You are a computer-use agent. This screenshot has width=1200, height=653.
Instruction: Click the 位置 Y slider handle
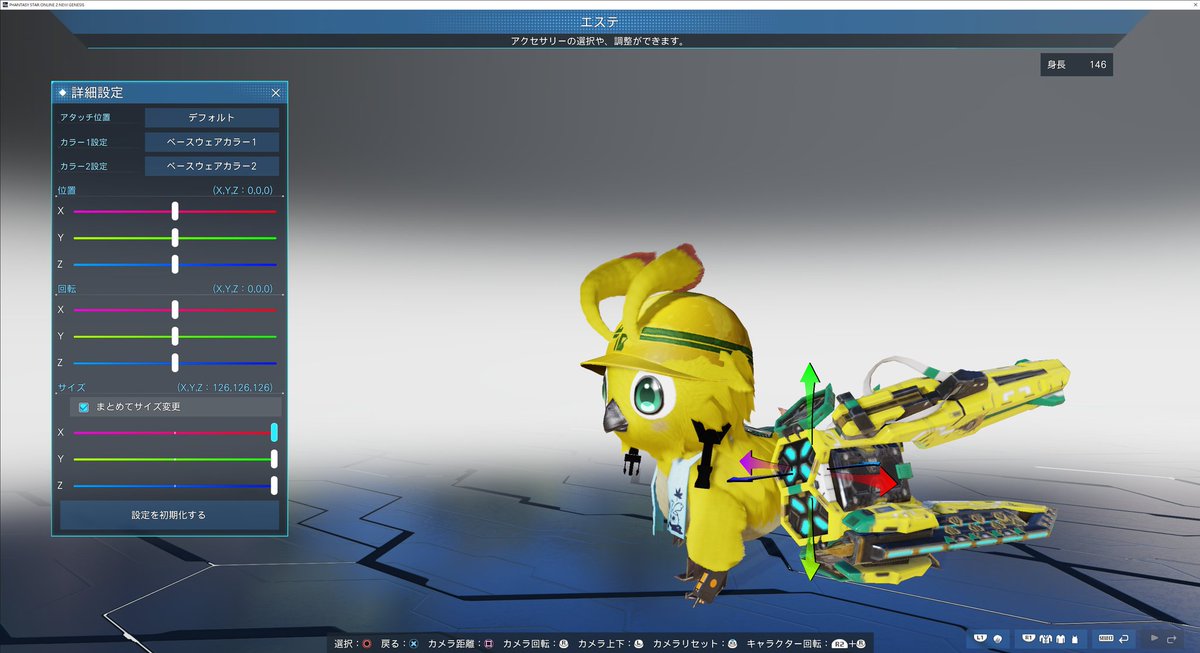click(x=175, y=238)
